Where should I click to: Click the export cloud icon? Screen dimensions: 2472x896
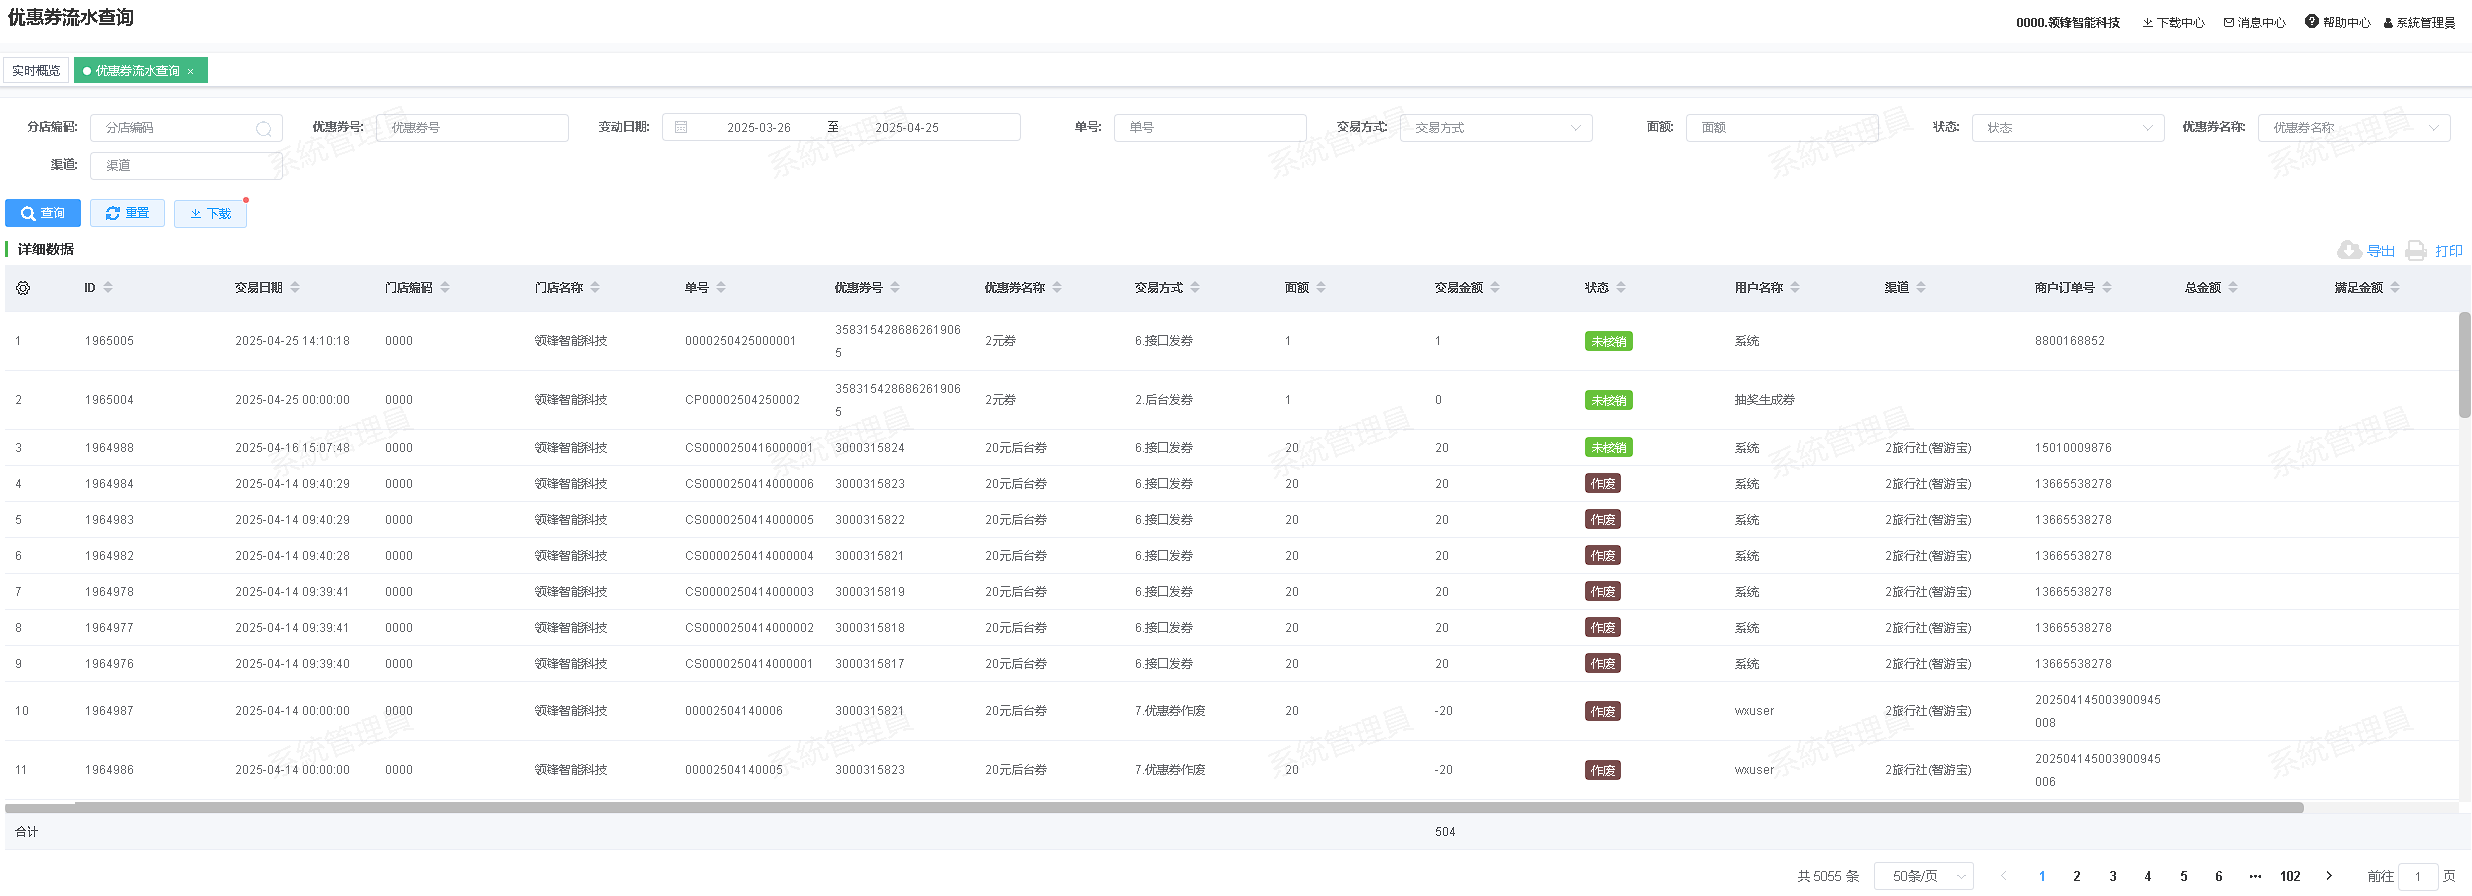tap(2349, 250)
